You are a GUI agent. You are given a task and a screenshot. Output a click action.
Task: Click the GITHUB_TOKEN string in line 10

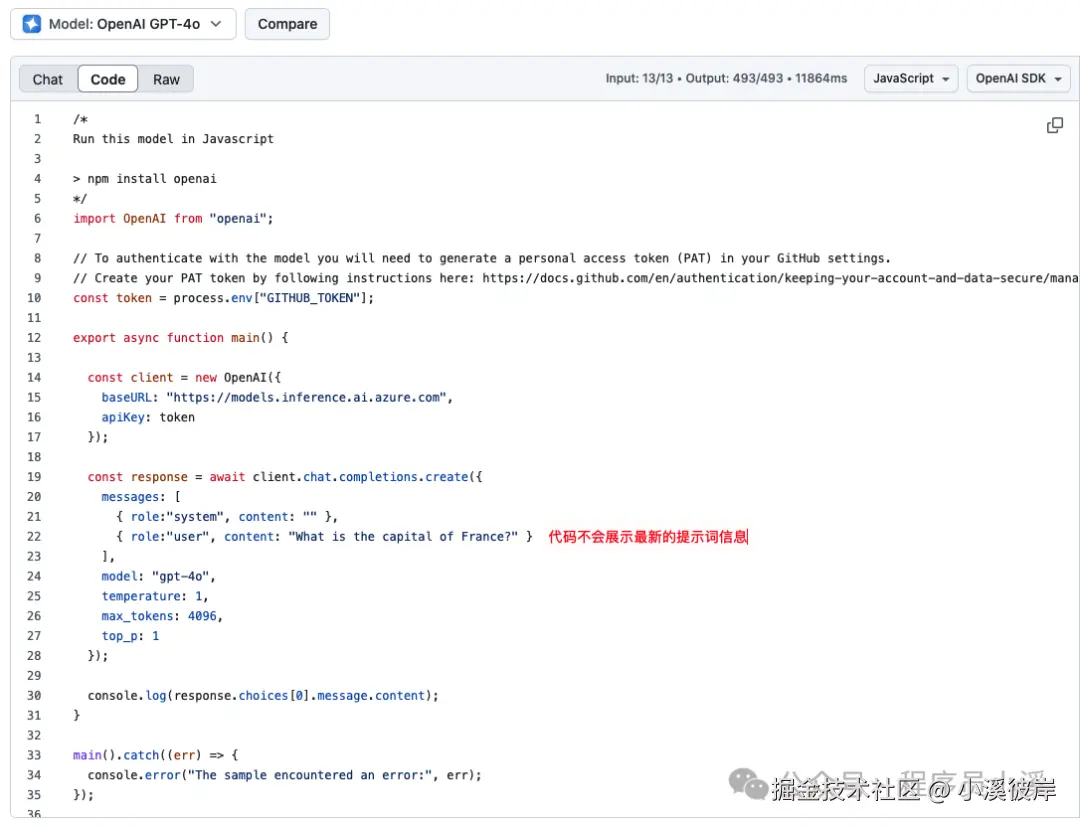tap(310, 298)
